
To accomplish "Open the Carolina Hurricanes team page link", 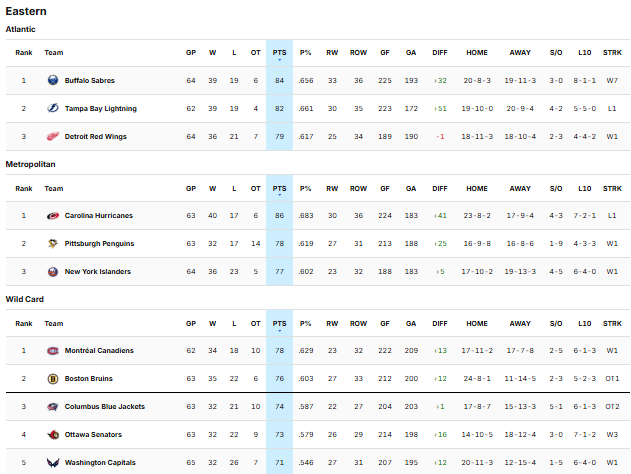I will click(98, 215).
